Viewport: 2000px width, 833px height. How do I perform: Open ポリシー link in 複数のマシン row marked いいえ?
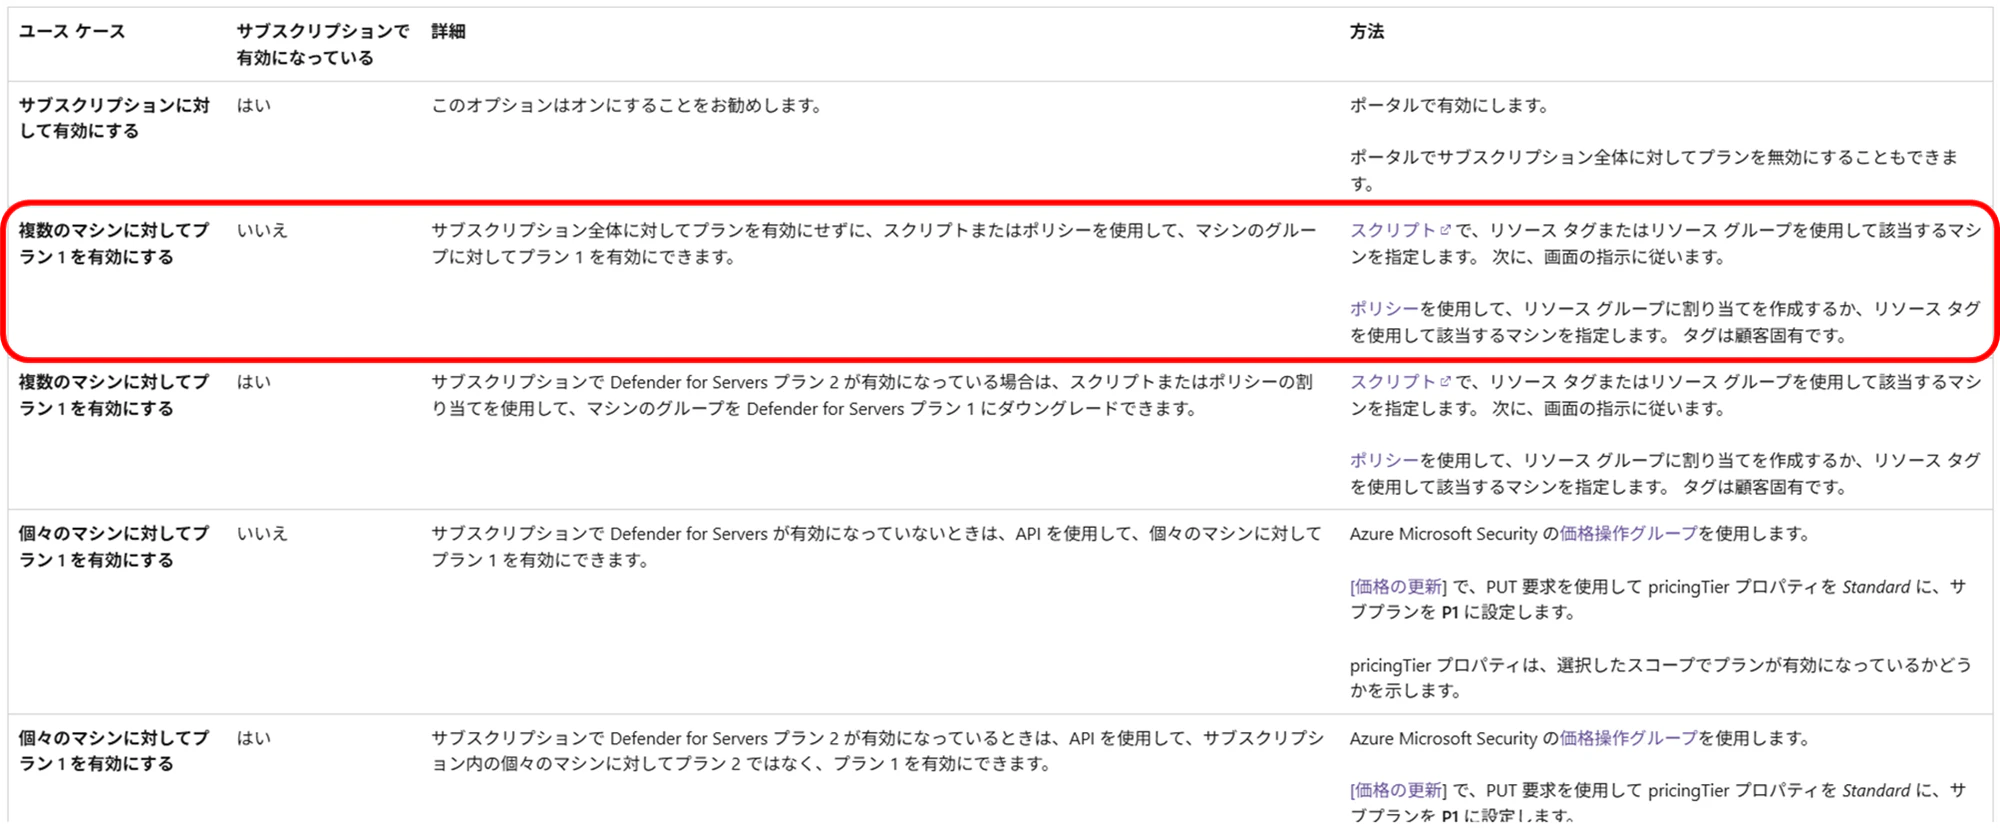tap(1384, 309)
